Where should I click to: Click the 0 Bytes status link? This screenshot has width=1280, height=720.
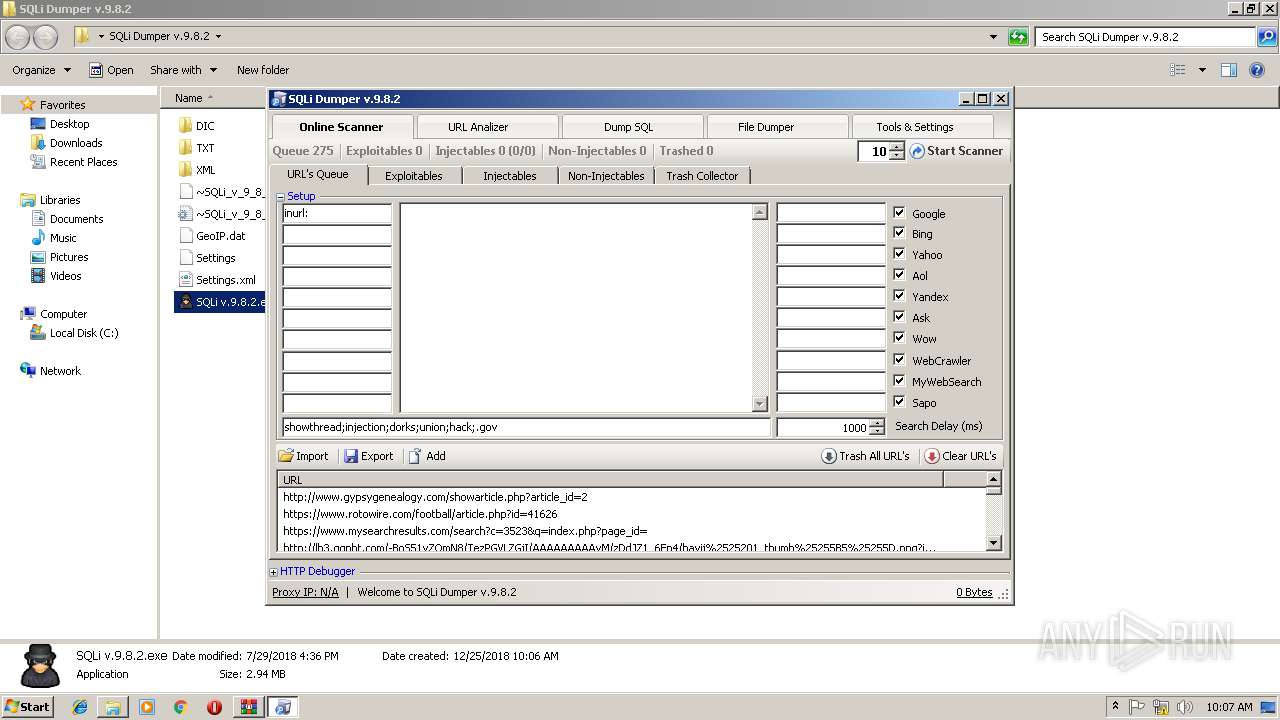[x=974, y=592]
